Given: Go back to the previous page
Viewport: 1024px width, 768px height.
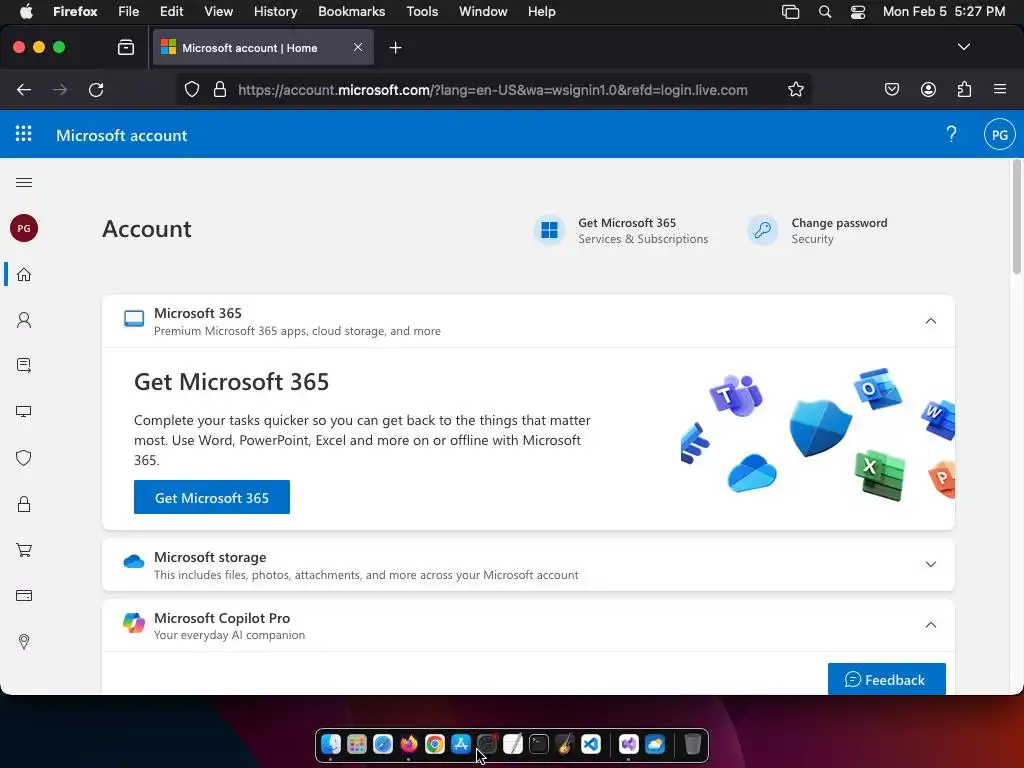Looking at the screenshot, I should 24,89.
